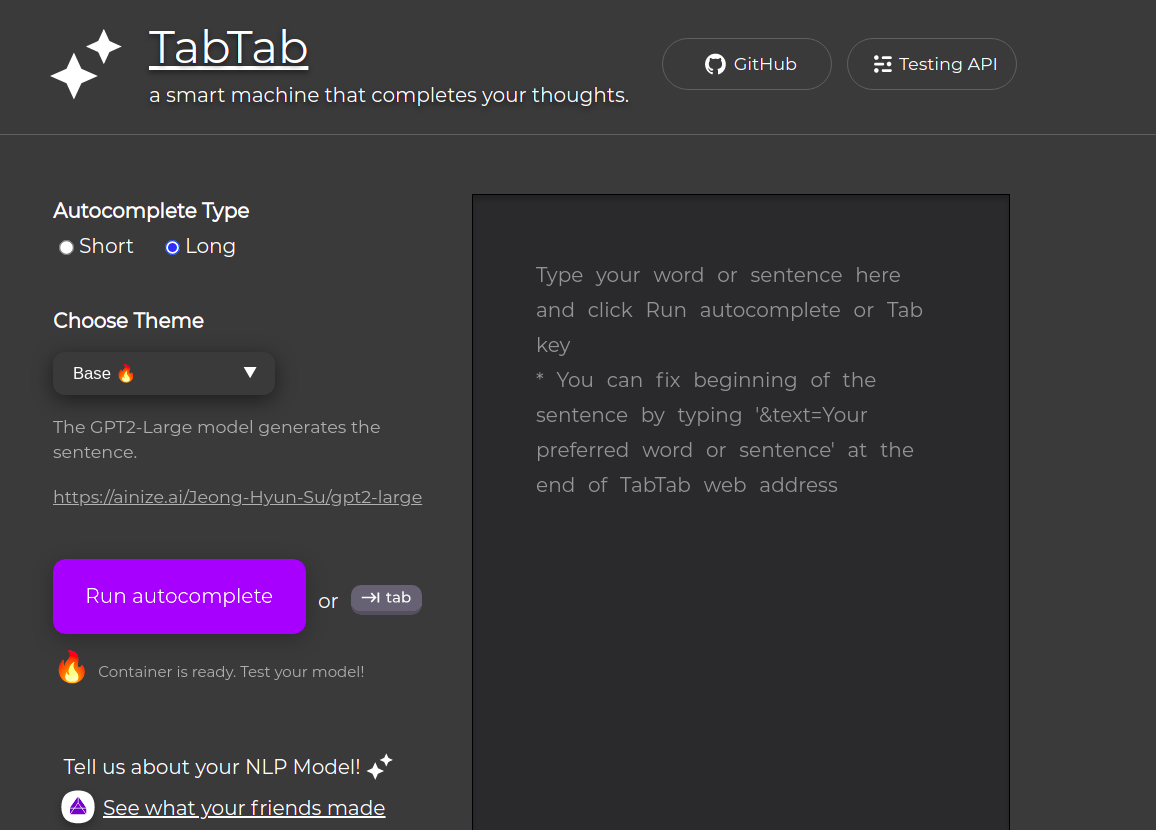Expand the Base theme dropdown
This screenshot has height=830, width=1156.
pyautogui.click(x=164, y=374)
